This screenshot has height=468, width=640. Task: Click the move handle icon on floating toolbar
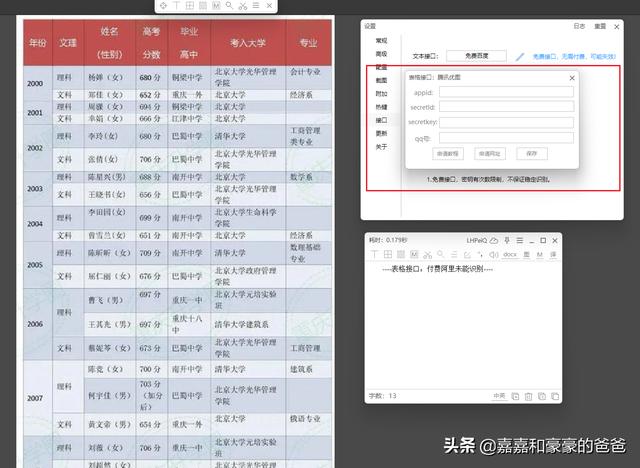(x=163, y=5)
